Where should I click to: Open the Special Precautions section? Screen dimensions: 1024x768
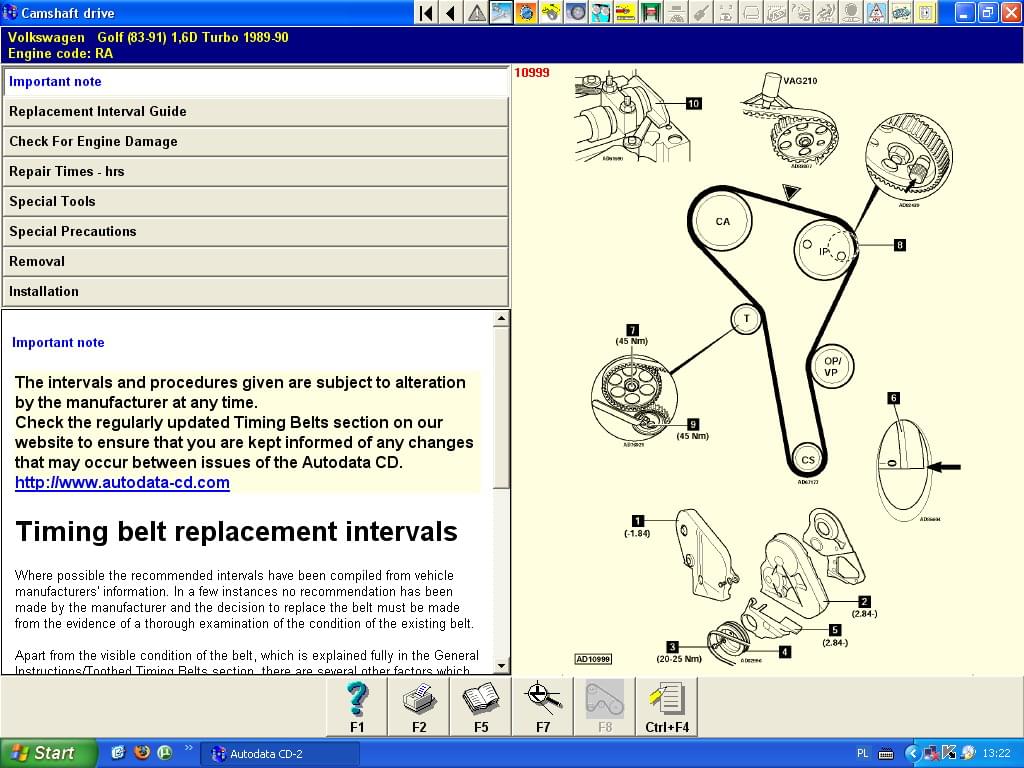point(255,232)
